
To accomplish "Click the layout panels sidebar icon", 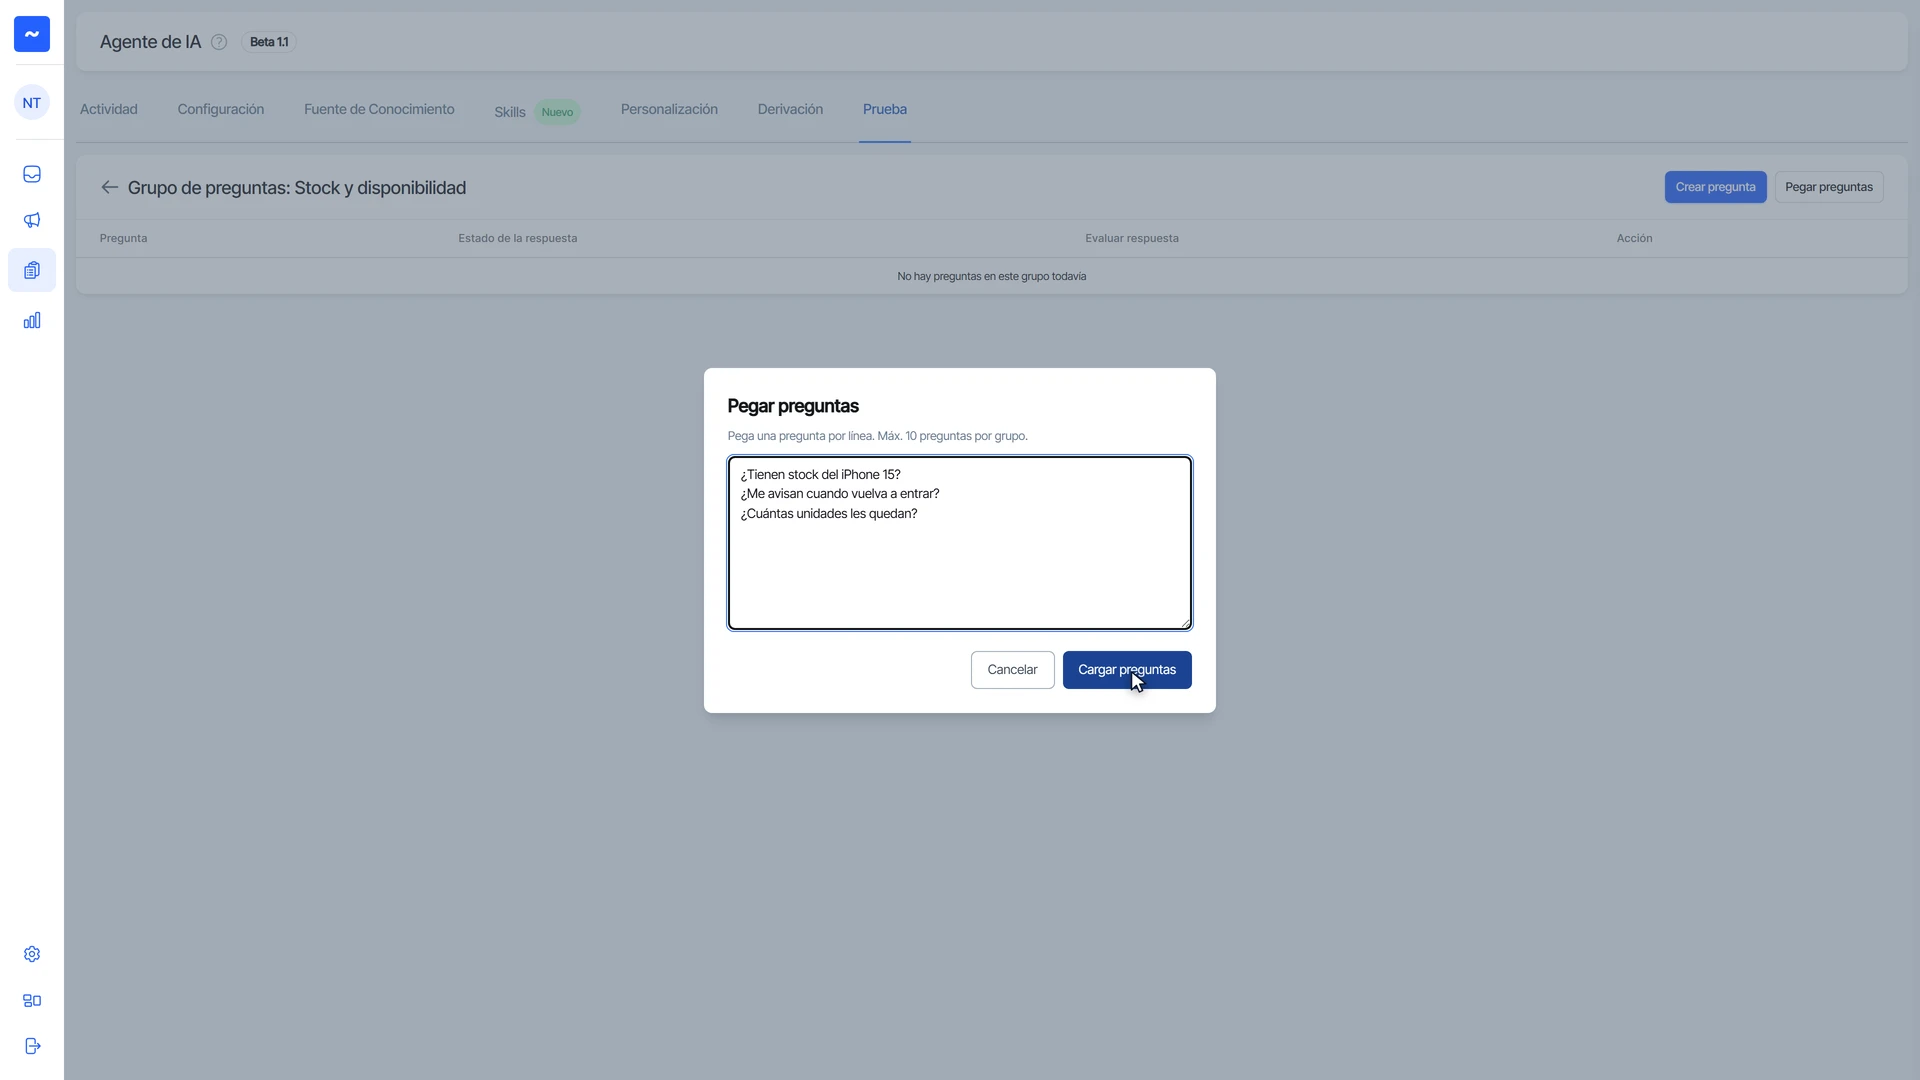I will (32, 1000).
